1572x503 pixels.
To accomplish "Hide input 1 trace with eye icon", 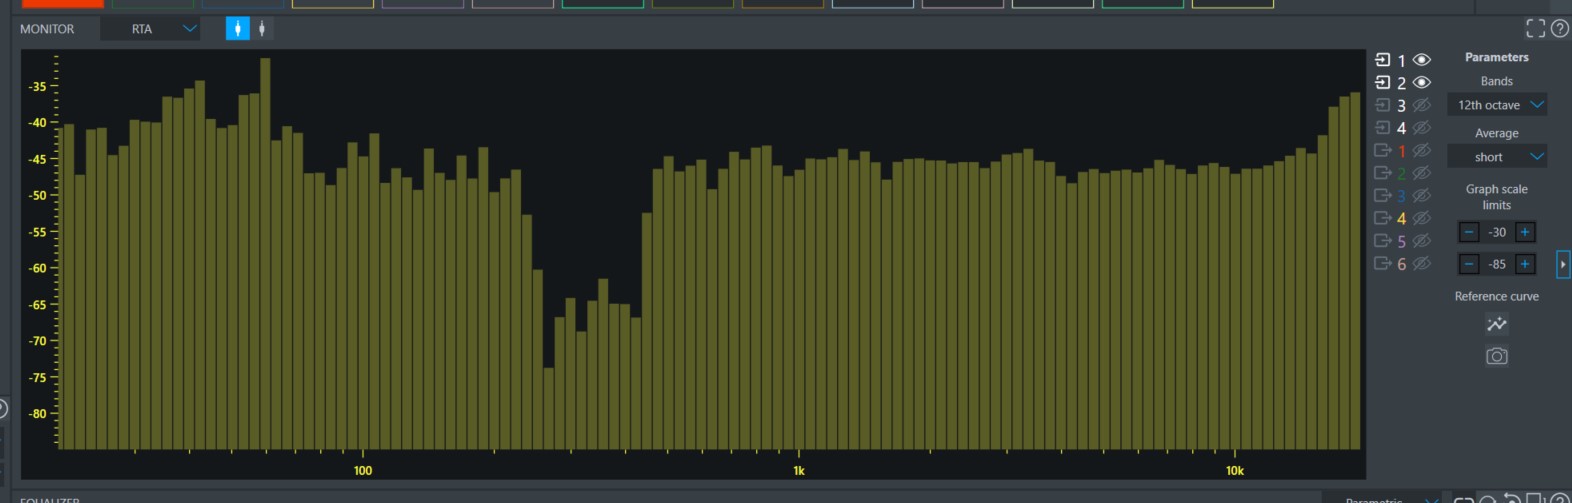I will pyautogui.click(x=1421, y=60).
